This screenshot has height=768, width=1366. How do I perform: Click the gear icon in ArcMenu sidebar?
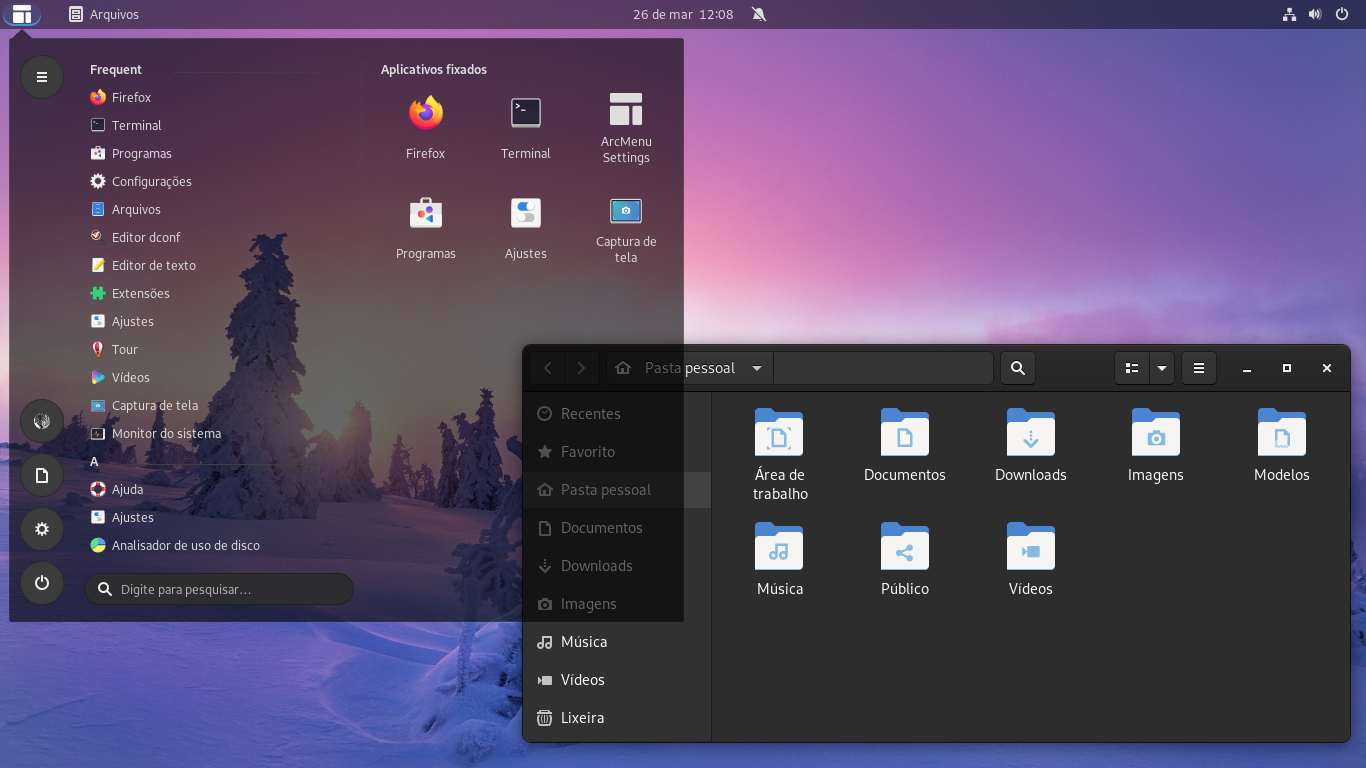pyautogui.click(x=41, y=529)
